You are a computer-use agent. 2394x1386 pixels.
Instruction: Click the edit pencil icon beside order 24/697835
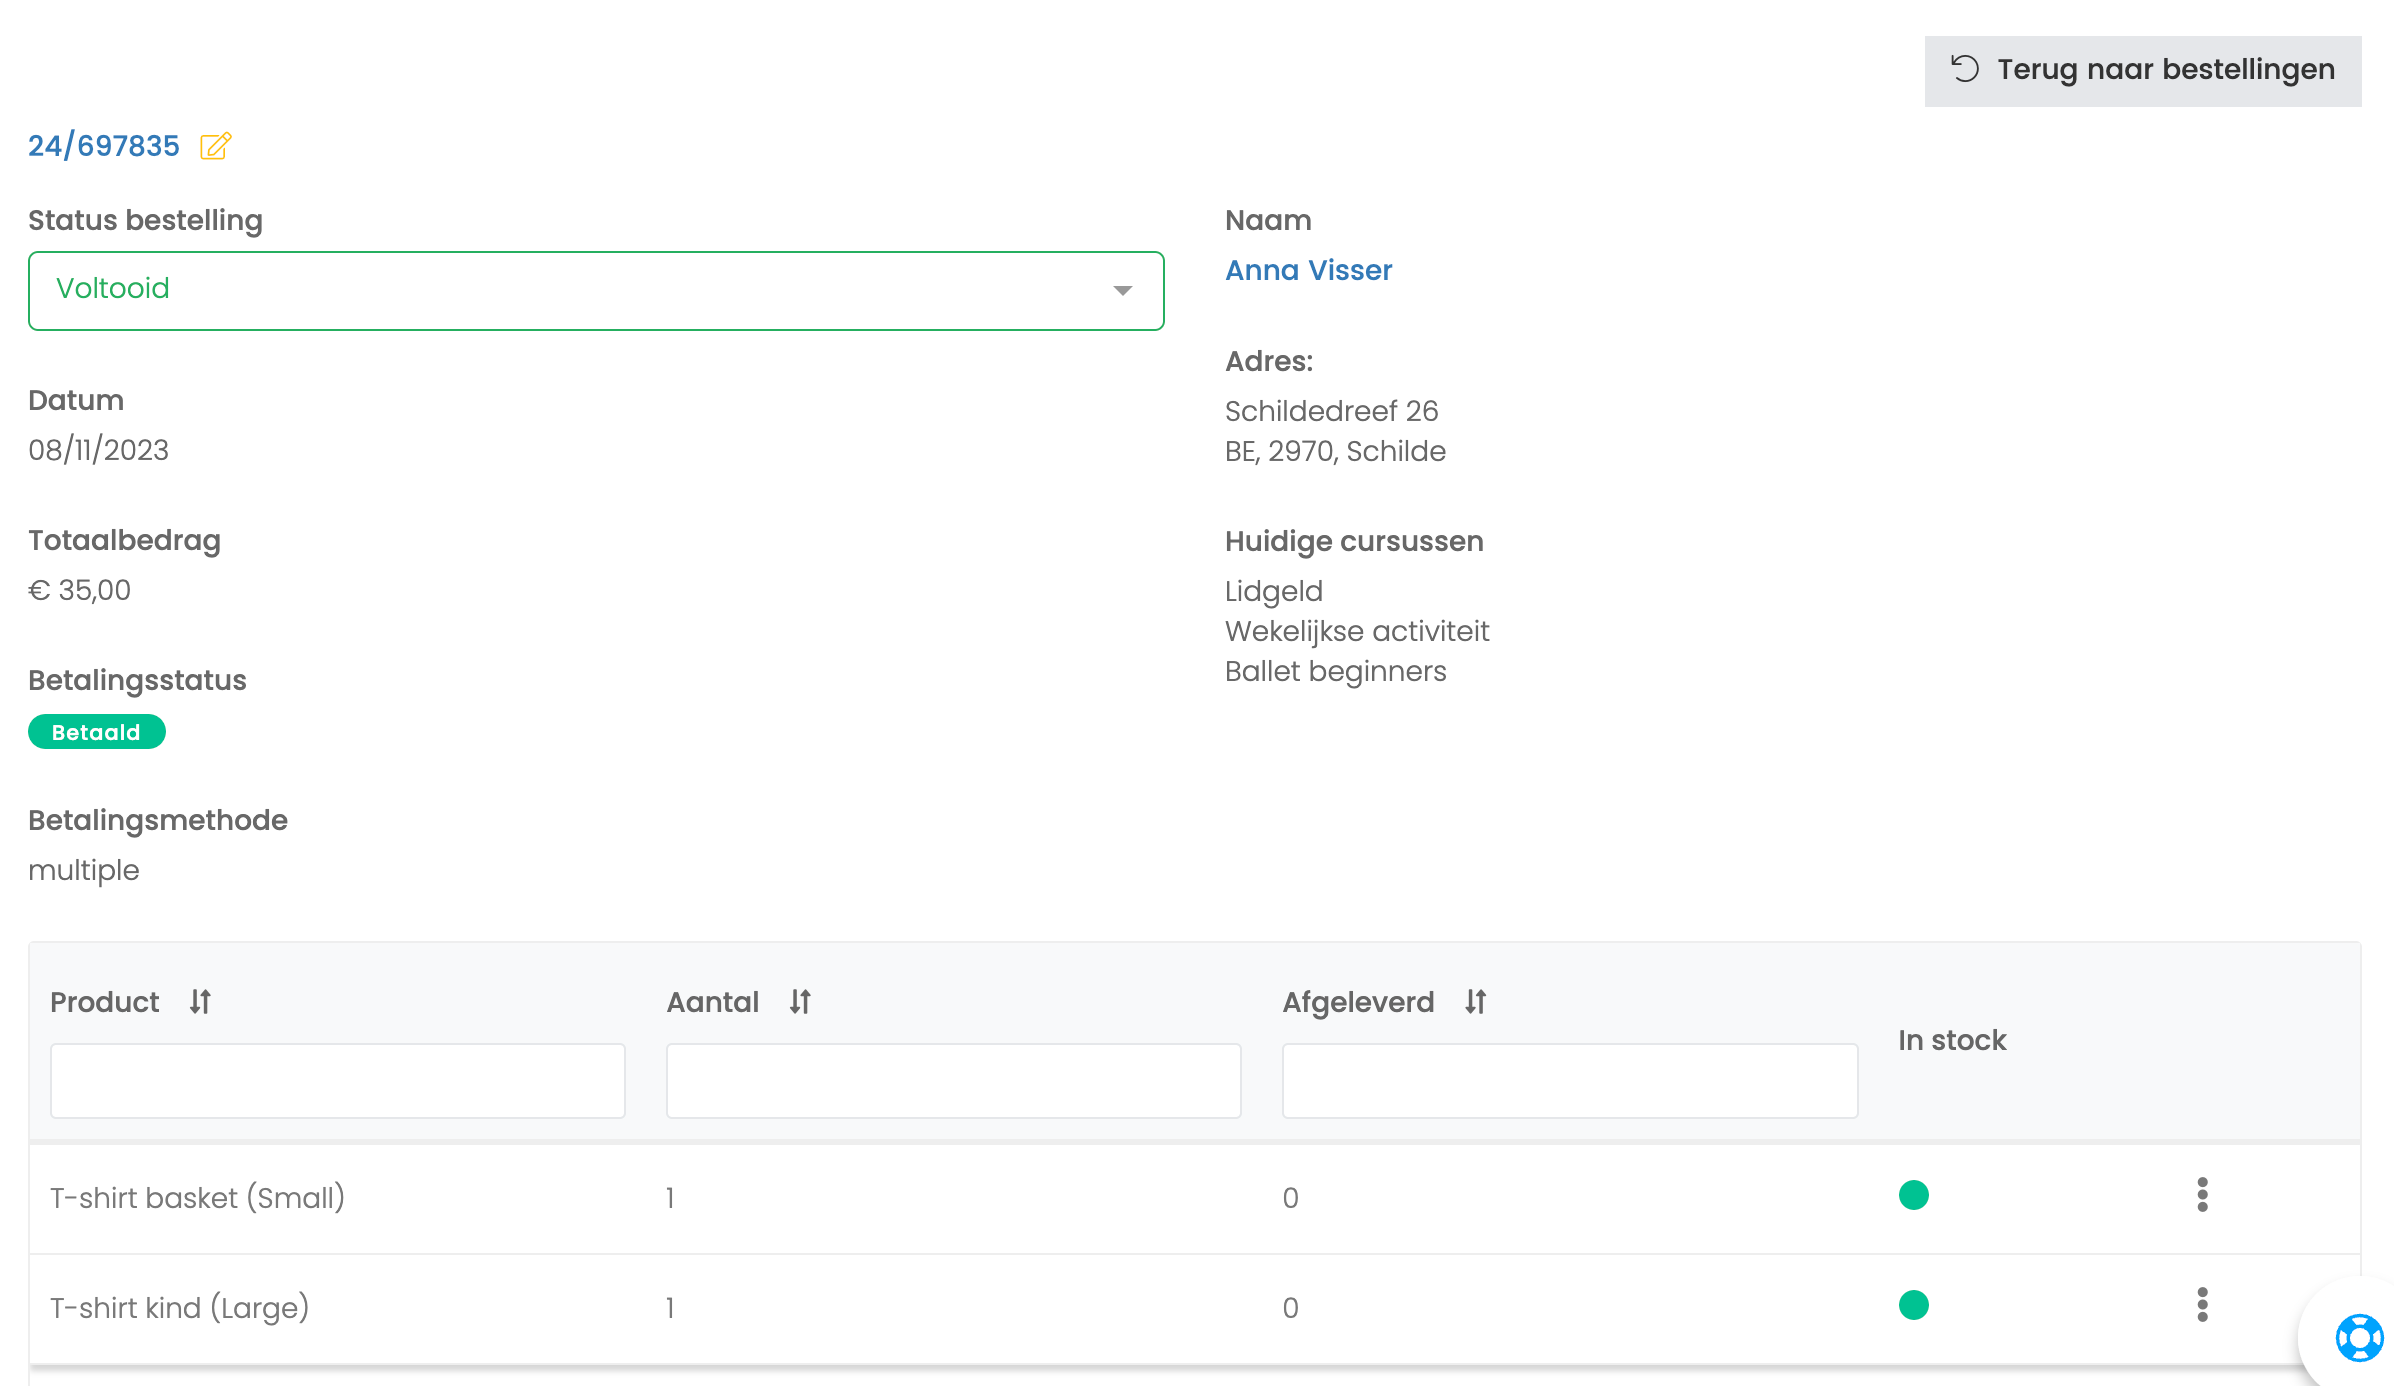216,146
